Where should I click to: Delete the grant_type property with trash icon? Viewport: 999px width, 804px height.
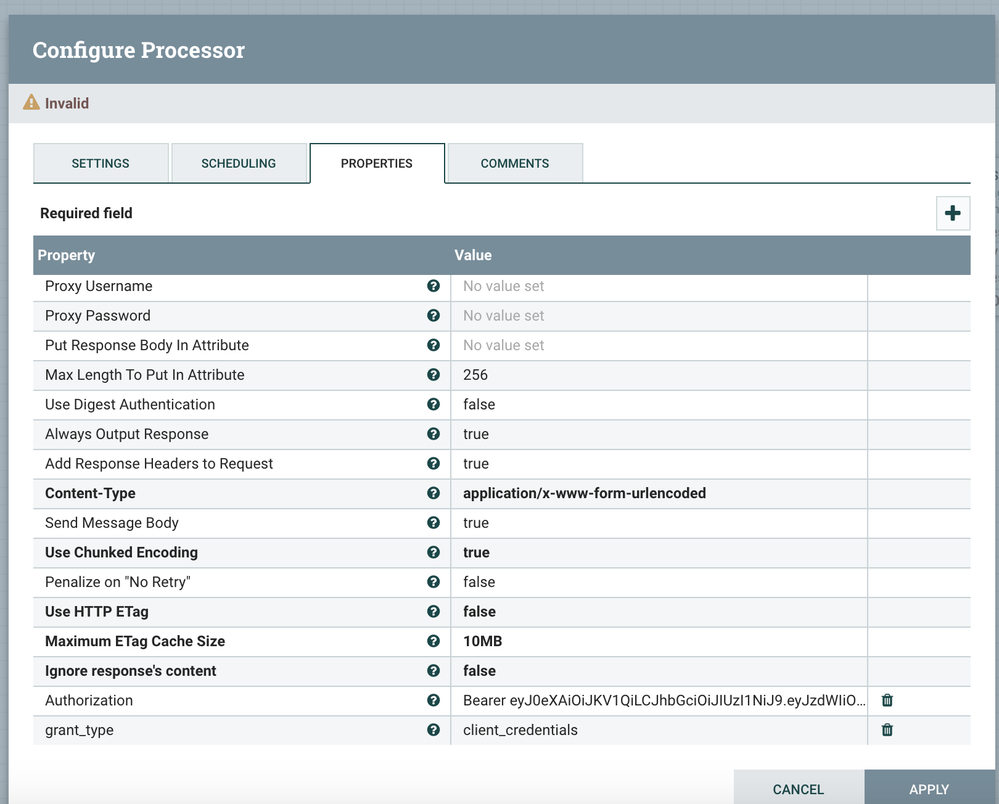point(887,730)
